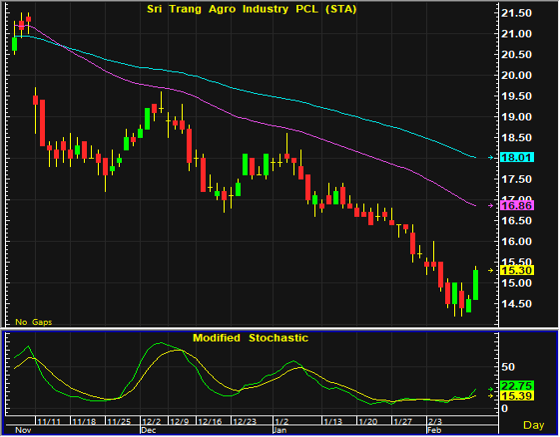560x437 pixels.
Task: Select the 12/2 date marker on the time axis
Action: [151, 421]
